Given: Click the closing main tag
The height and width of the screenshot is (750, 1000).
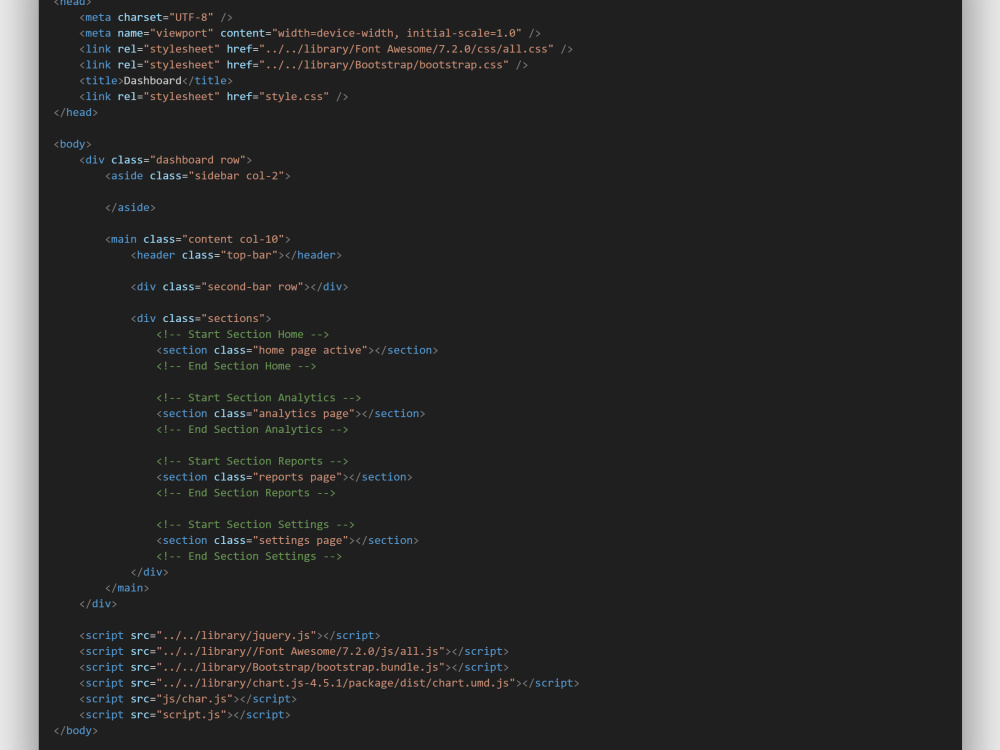Looking at the screenshot, I should [127, 588].
